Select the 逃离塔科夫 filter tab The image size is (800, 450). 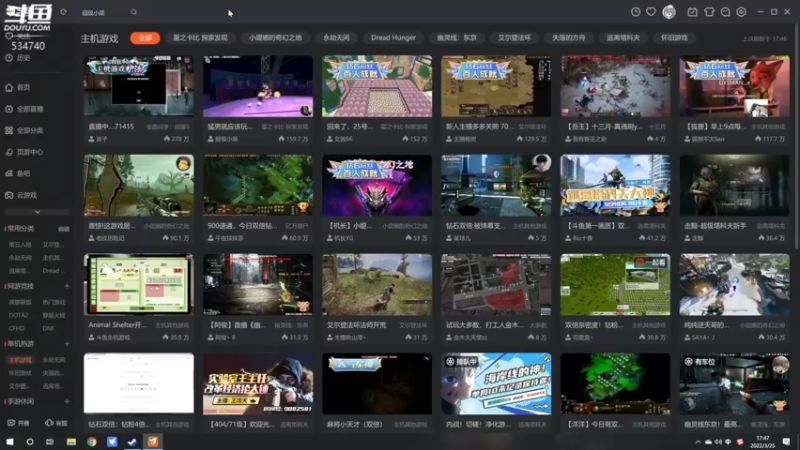pos(623,38)
